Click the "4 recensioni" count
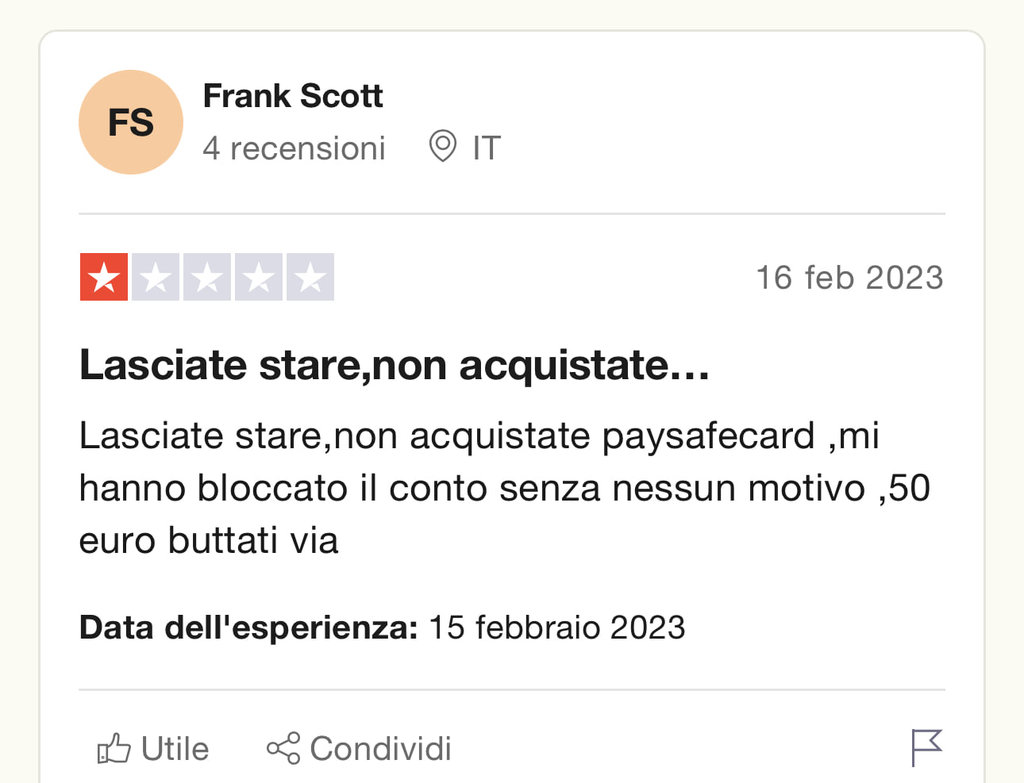Screen dimensions: 1024x783 (294, 148)
